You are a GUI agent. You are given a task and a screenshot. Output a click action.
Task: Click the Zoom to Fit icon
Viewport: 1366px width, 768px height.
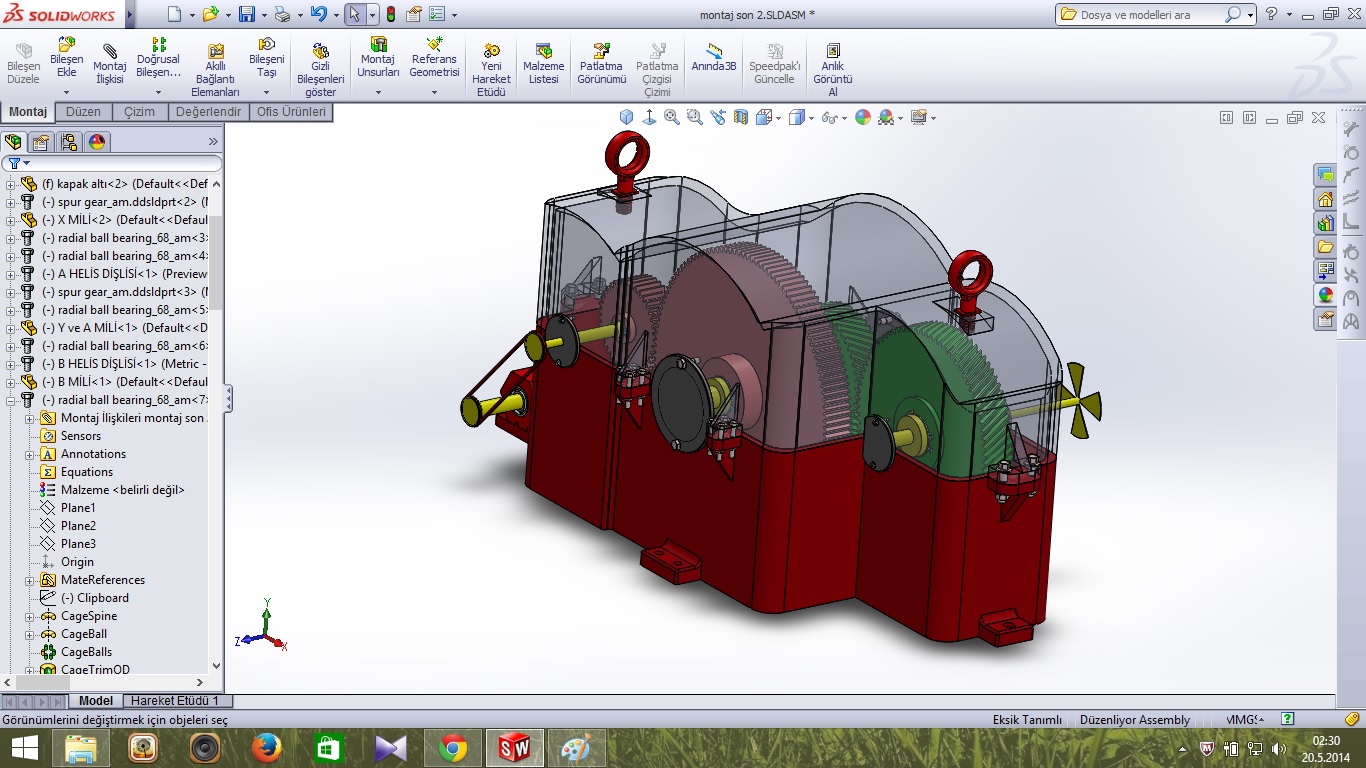click(x=672, y=117)
